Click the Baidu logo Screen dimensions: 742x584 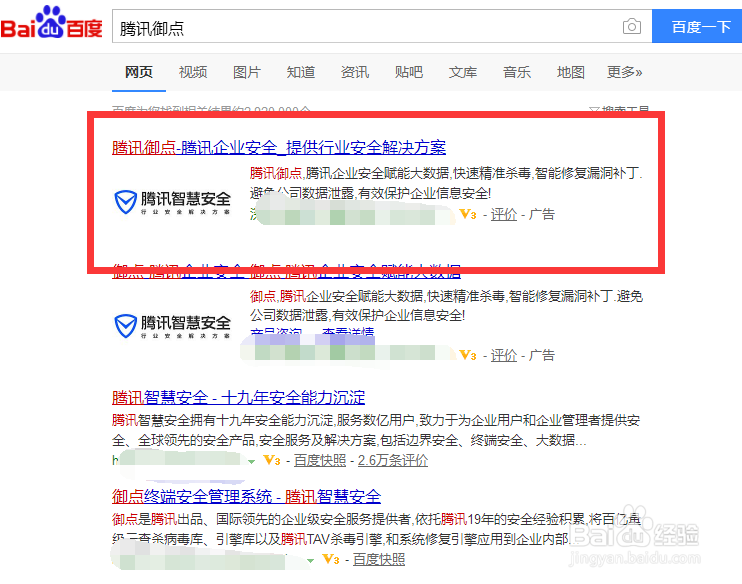[x=51, y=23]
